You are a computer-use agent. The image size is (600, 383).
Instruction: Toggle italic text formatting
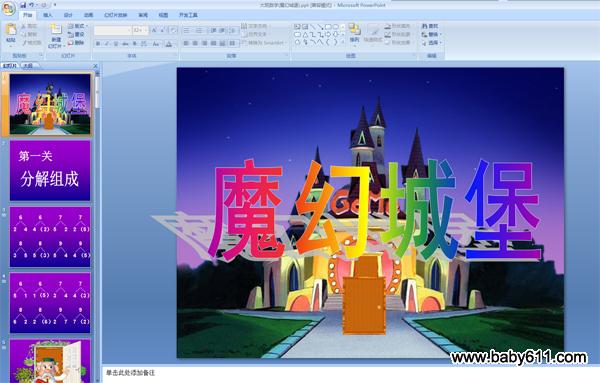tap(107, 44)
